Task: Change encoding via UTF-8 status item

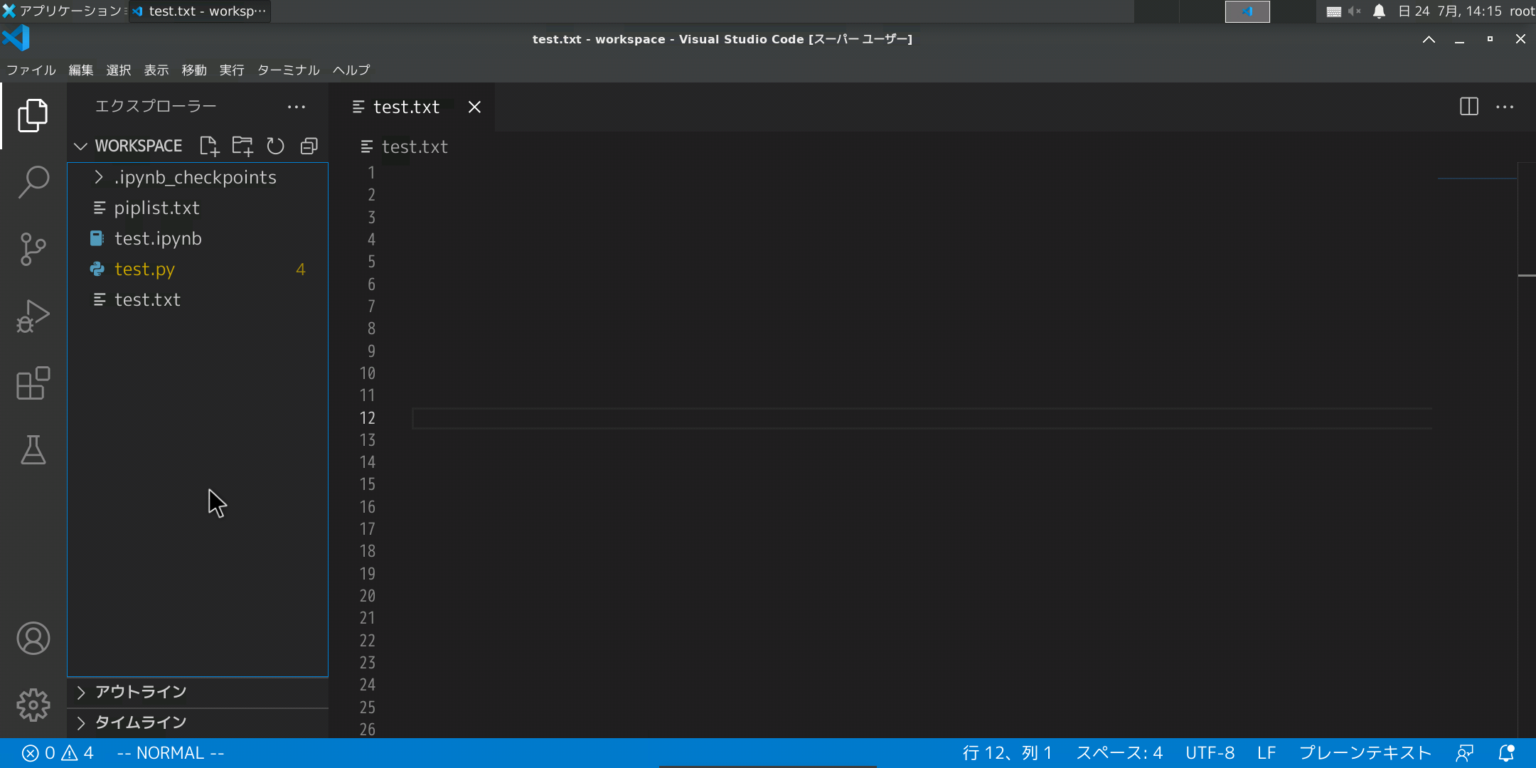Action: [1210, 752]
